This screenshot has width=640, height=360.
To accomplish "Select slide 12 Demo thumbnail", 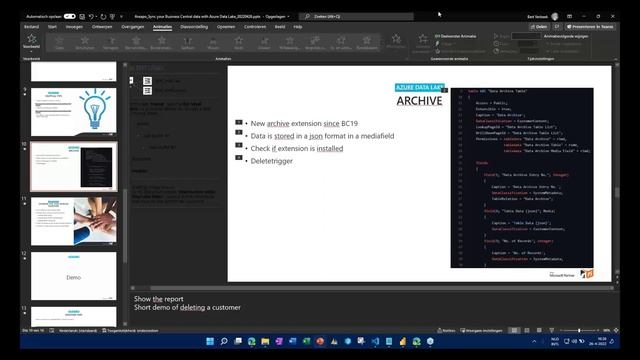I will click(73, 276).
